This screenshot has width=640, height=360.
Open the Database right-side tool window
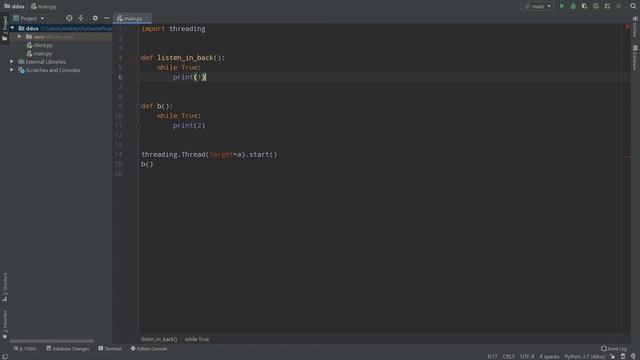click(635, 58)
